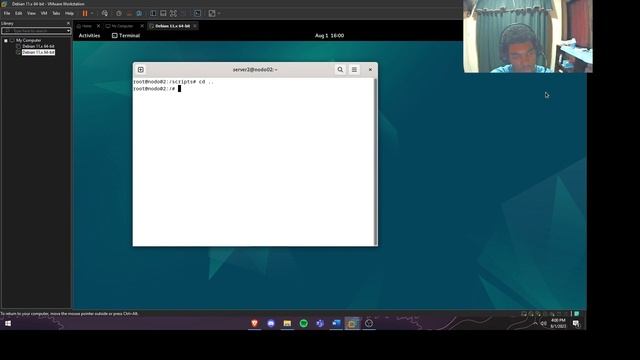Close the My Computer tab
Image resolution: width=640 pixels, height=360 pixels.
[142, 26]
